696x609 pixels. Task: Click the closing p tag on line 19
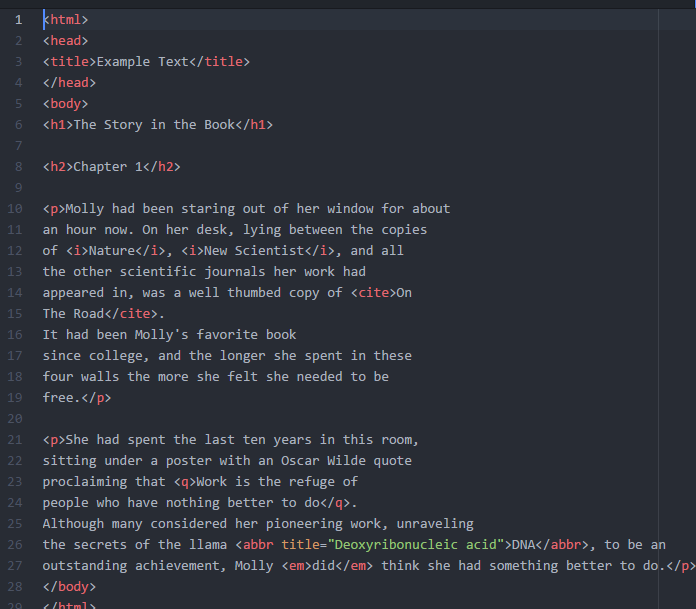(96, 398)
